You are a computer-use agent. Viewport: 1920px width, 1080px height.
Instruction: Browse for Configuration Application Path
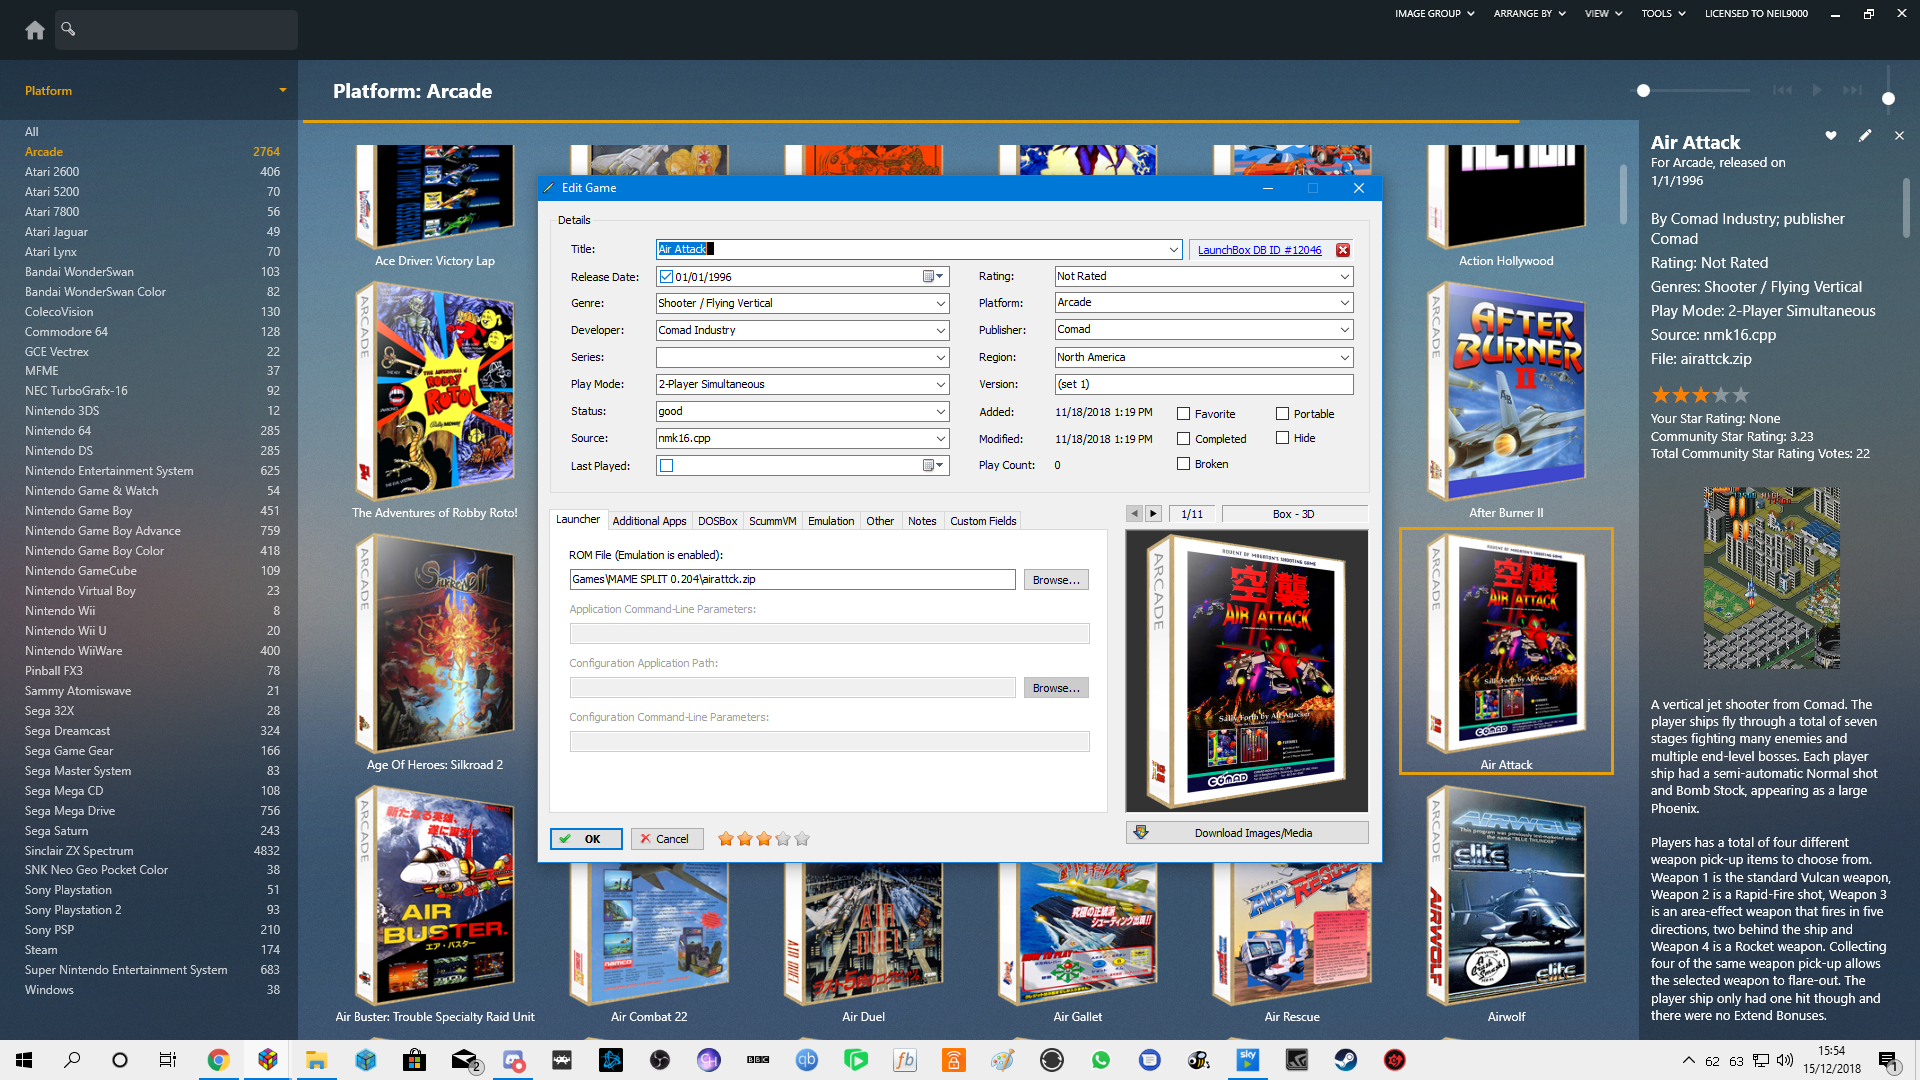tap(1056, 688)
